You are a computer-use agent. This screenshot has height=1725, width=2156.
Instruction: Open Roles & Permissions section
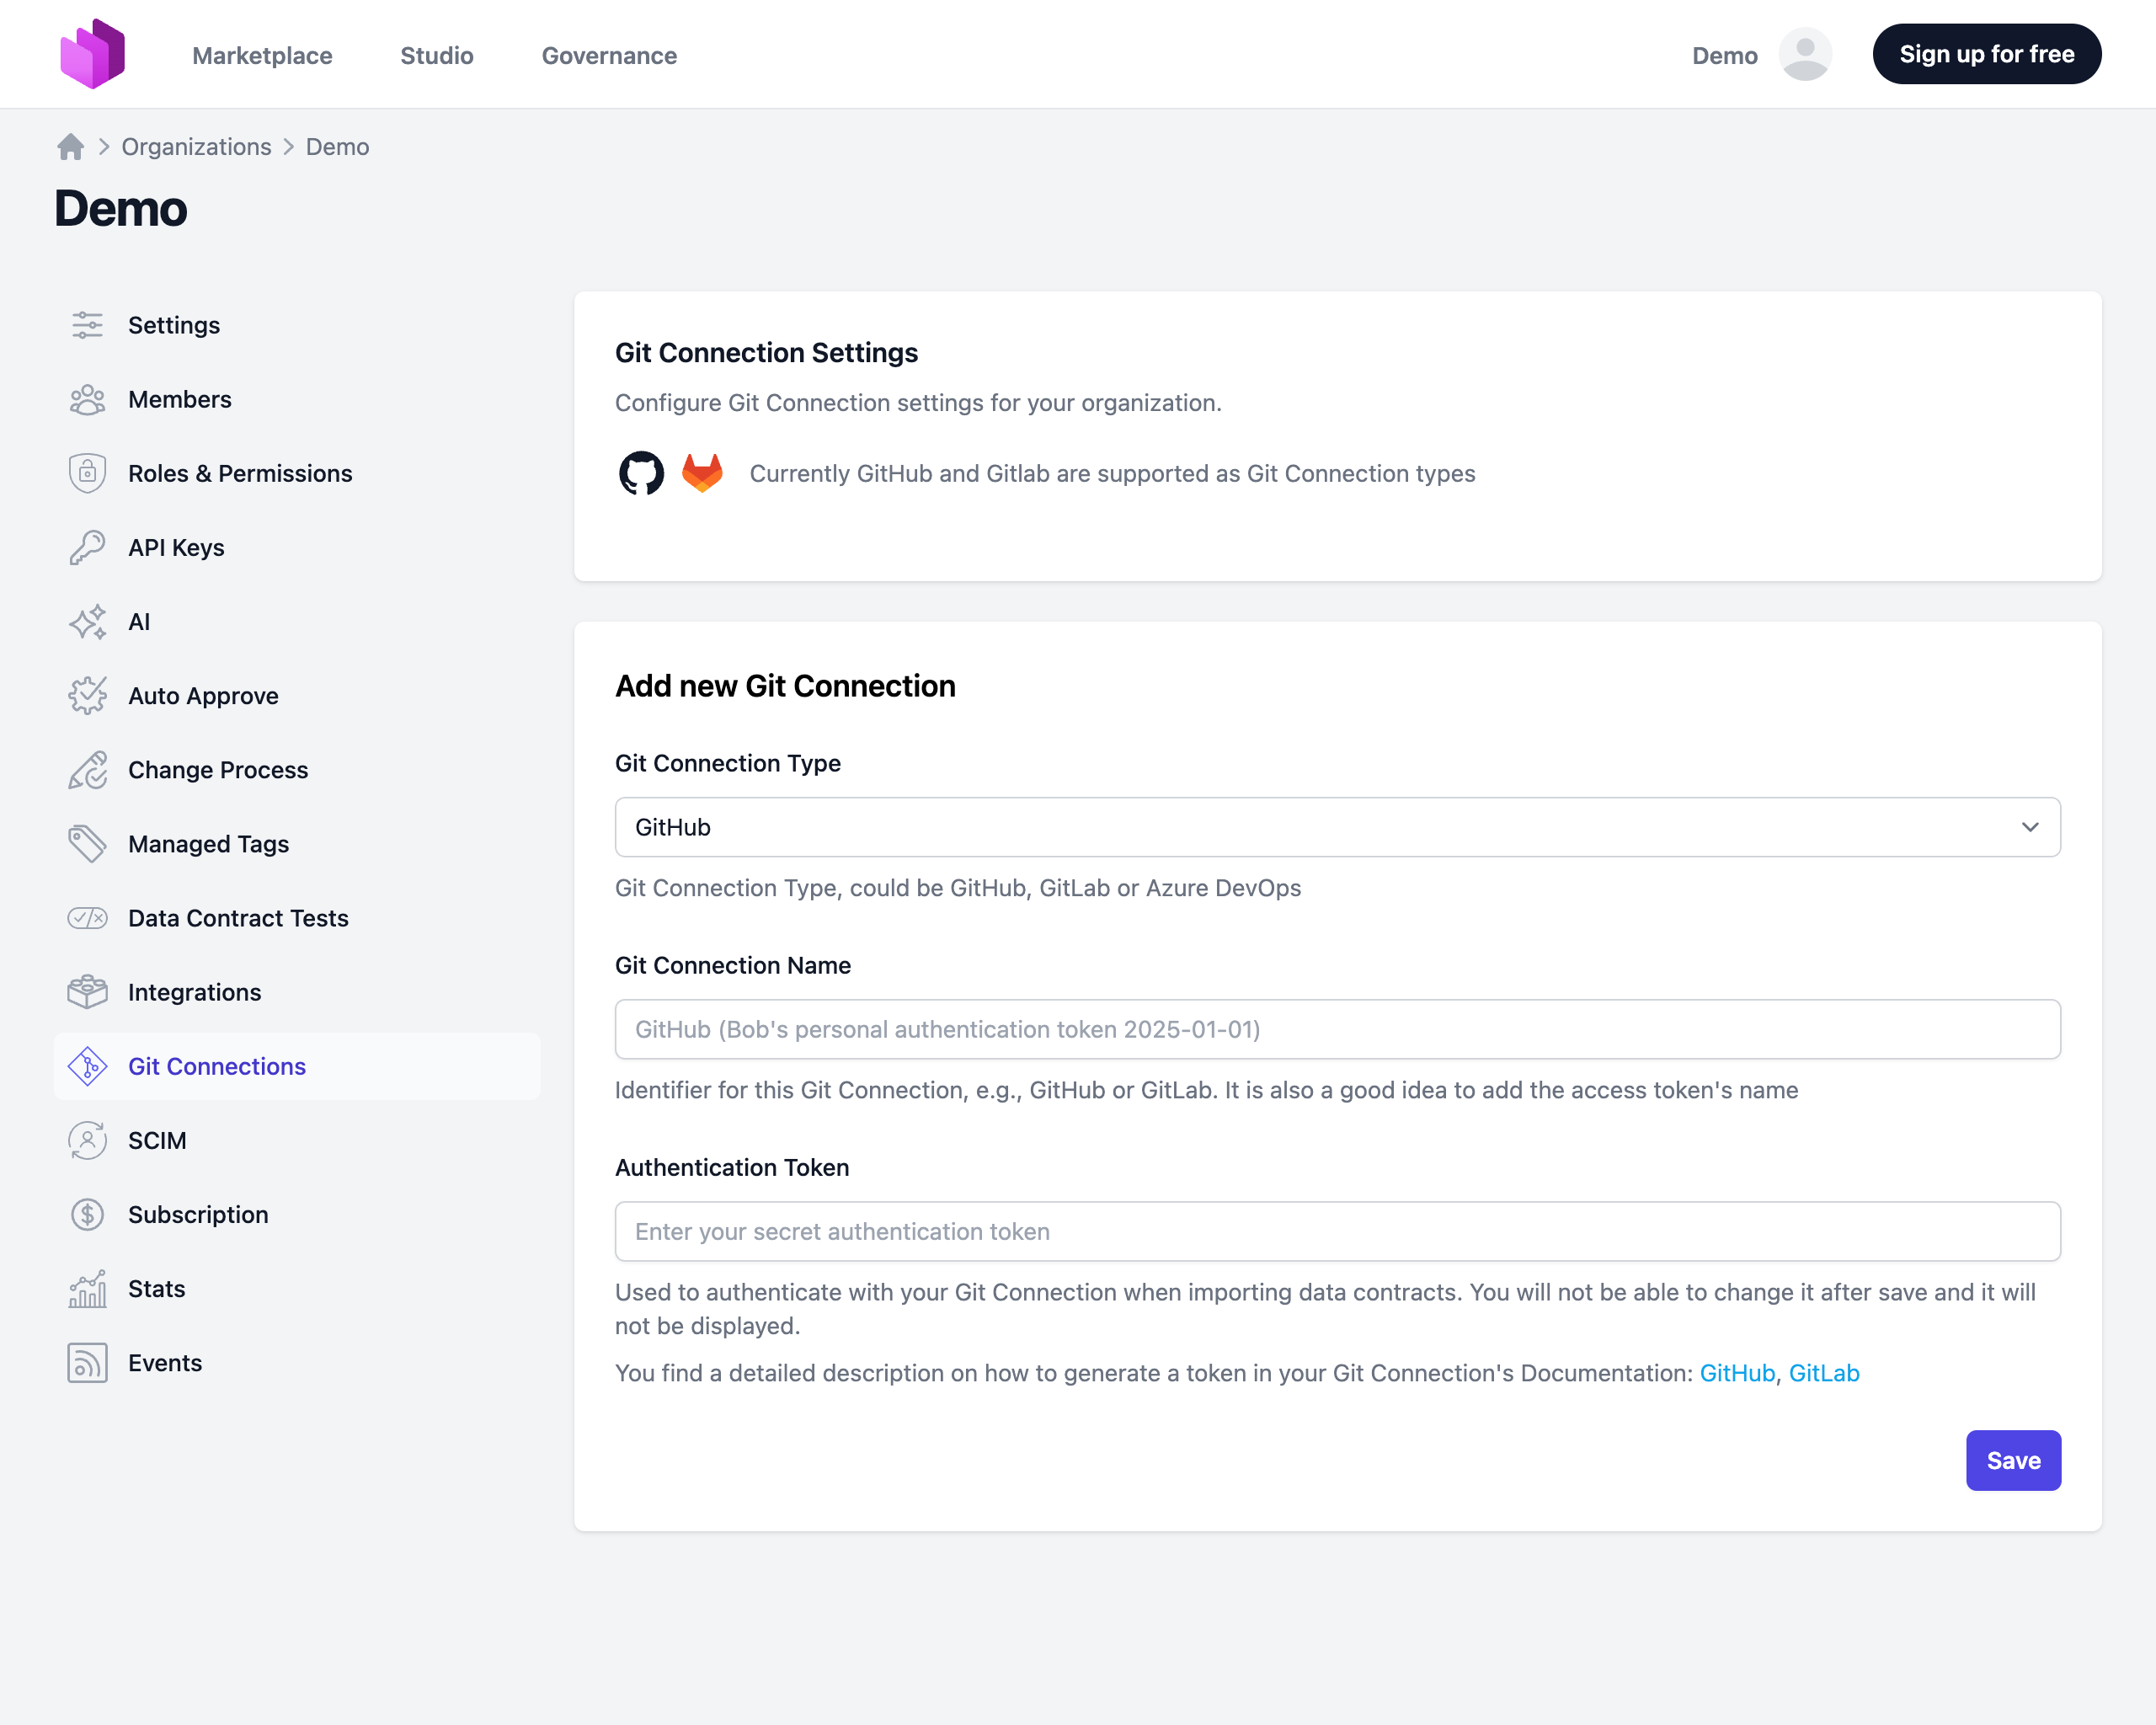point(240,473)
